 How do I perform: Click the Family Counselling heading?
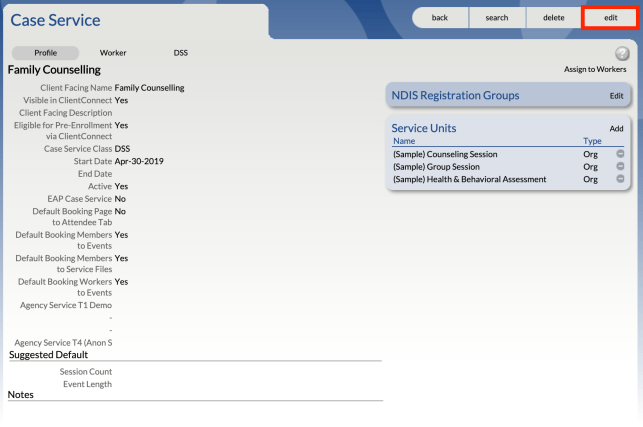(54, 70)
